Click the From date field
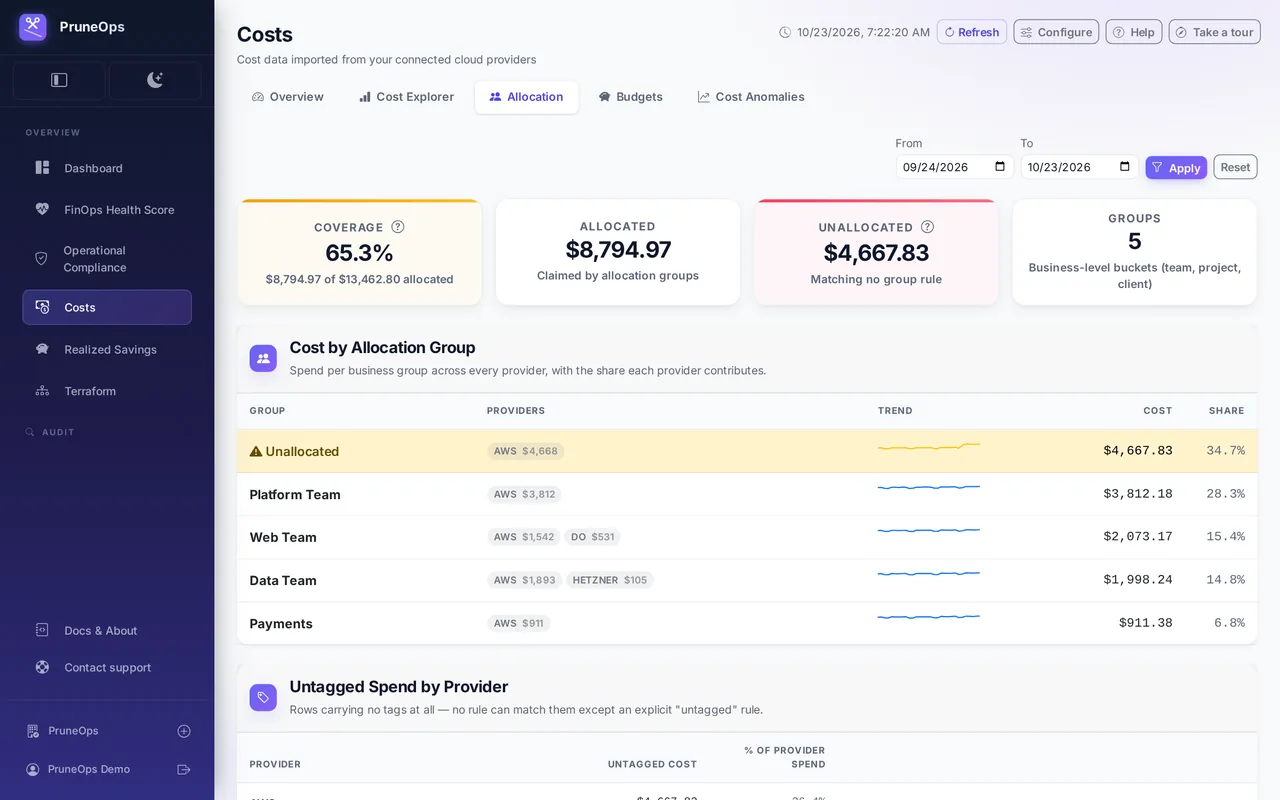Viewport: 1280px width, 800px height. [x=954, y=167]
